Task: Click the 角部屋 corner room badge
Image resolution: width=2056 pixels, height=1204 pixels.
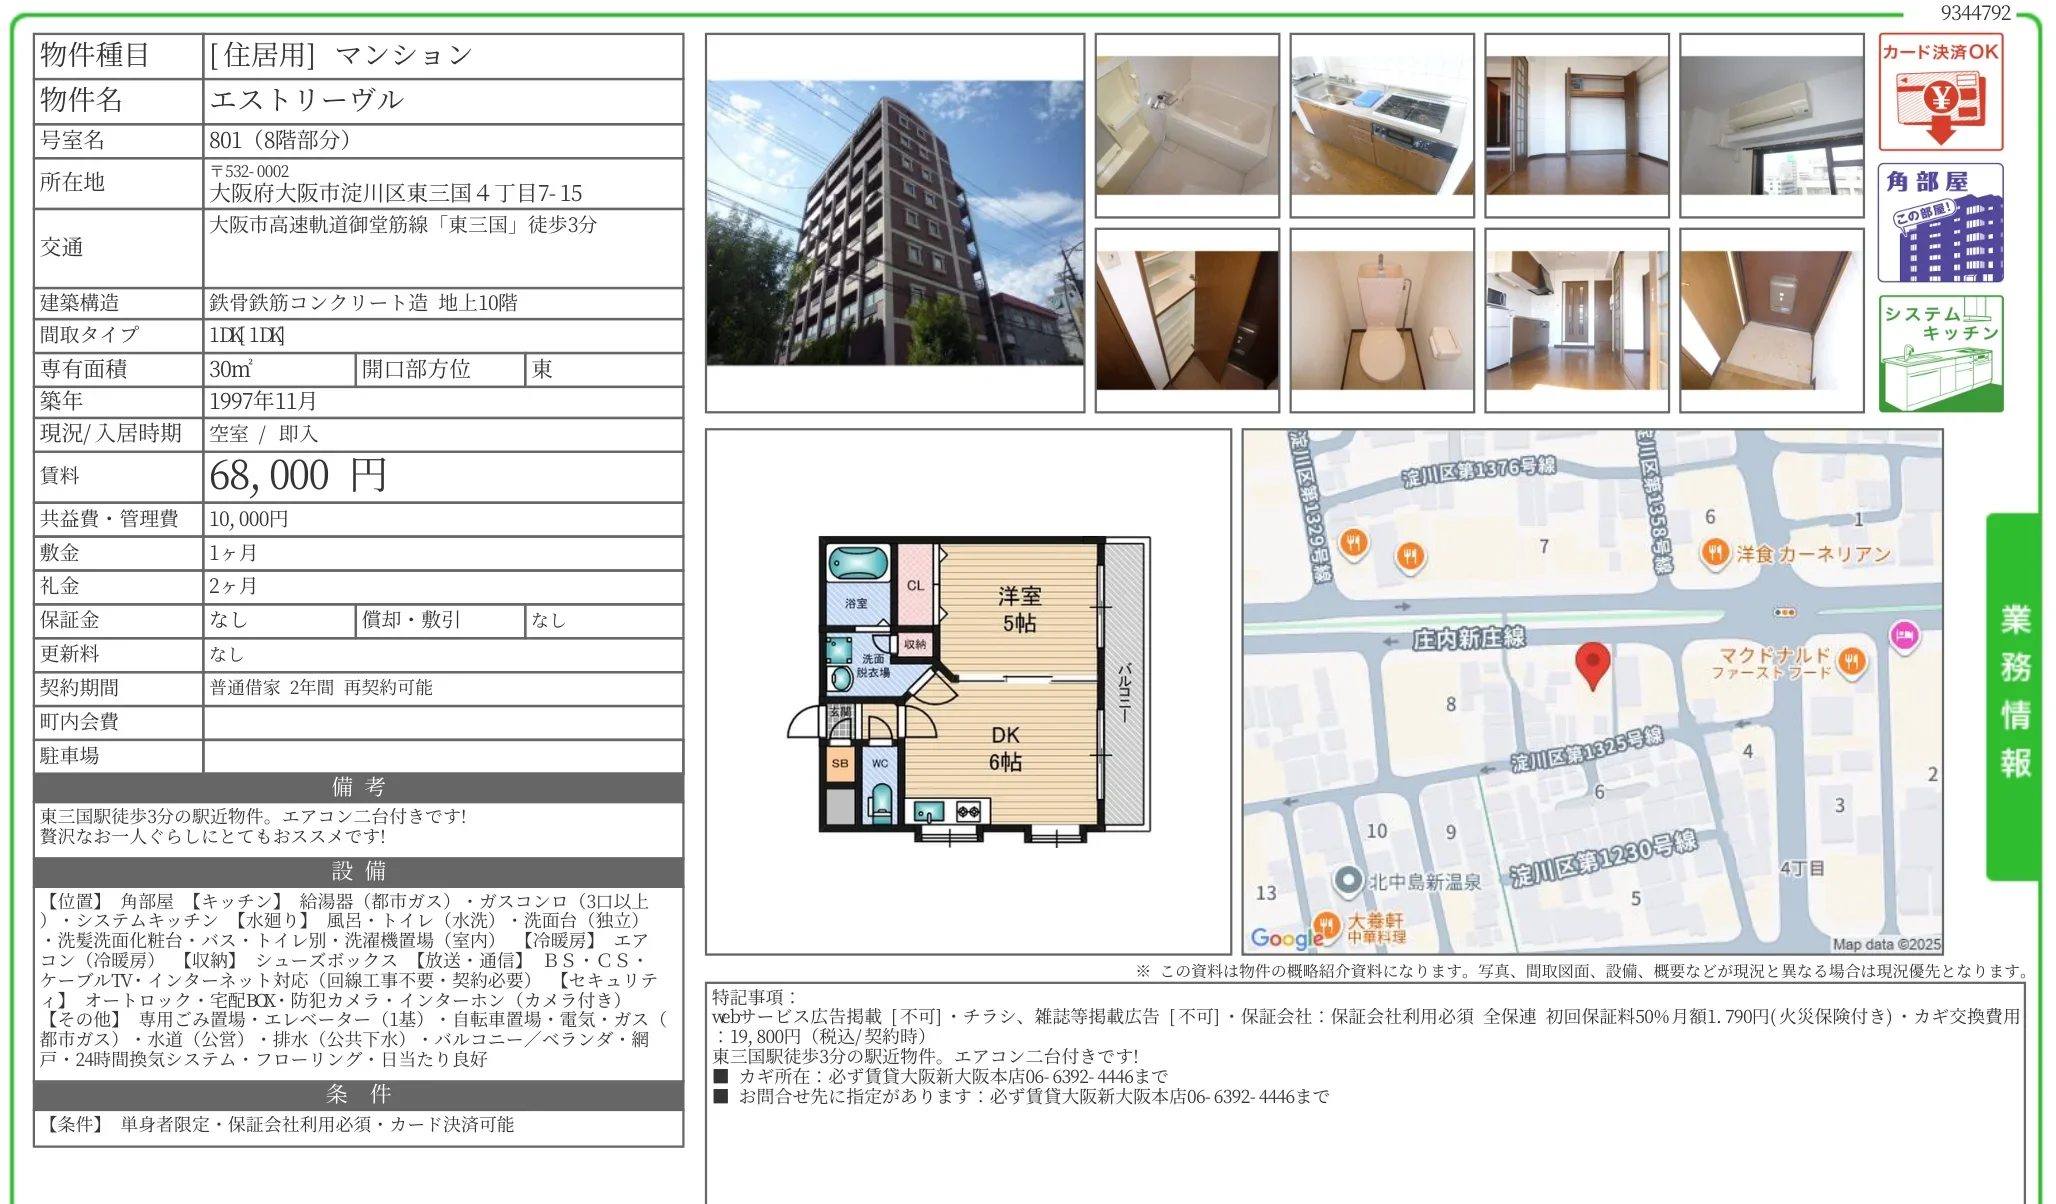Action: (x=1940, y=223)
